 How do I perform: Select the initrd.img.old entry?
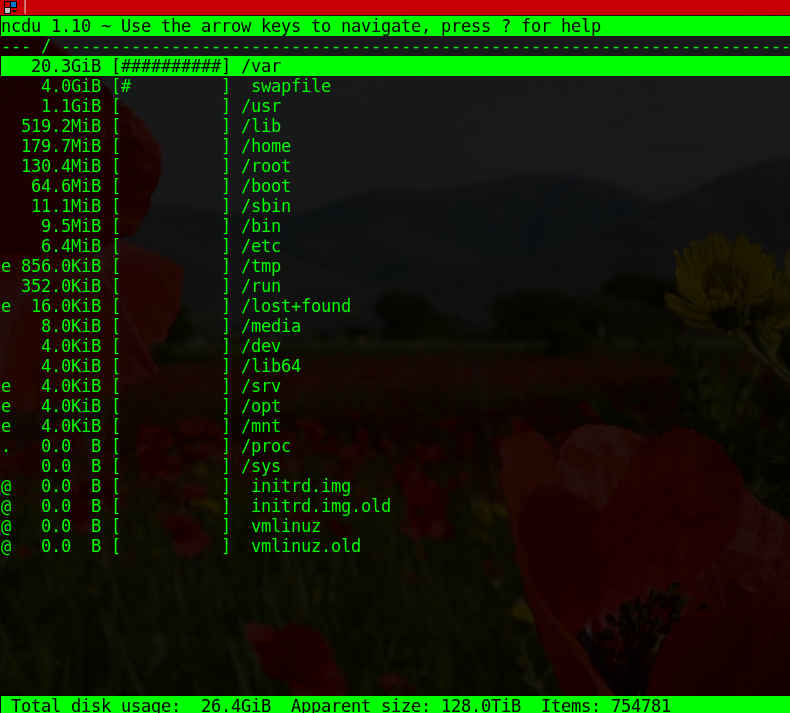(x=395, y=506)
